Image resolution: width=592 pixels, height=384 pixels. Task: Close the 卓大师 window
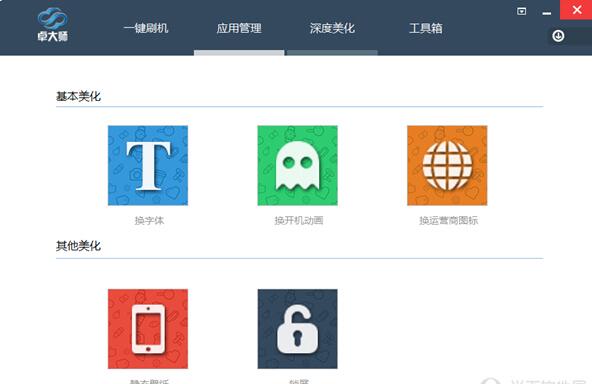(x=576, y=10)
